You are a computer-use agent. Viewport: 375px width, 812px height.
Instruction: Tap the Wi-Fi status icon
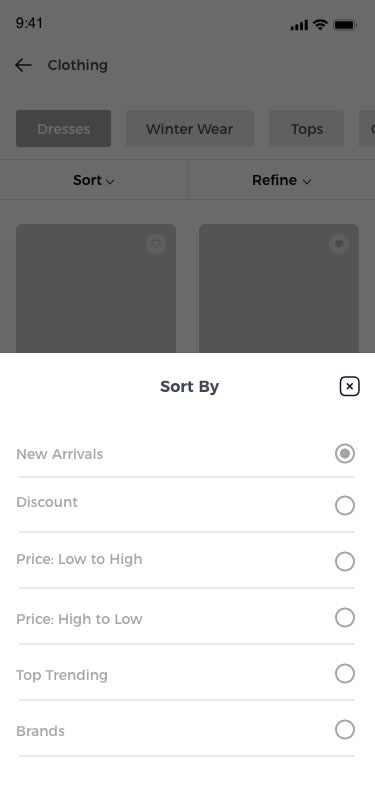(x=321, y=24)
